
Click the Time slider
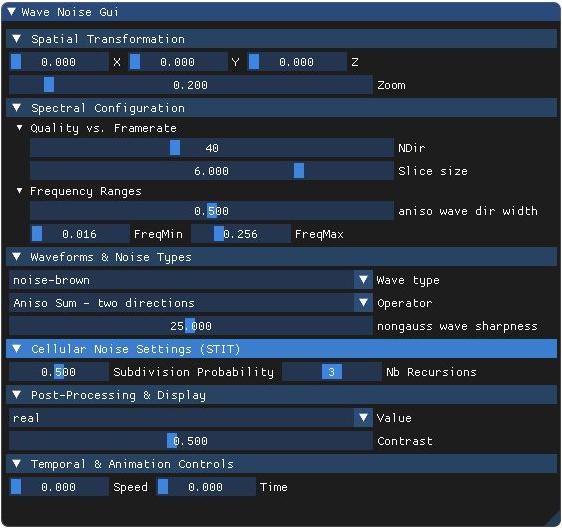click(206, 487)
